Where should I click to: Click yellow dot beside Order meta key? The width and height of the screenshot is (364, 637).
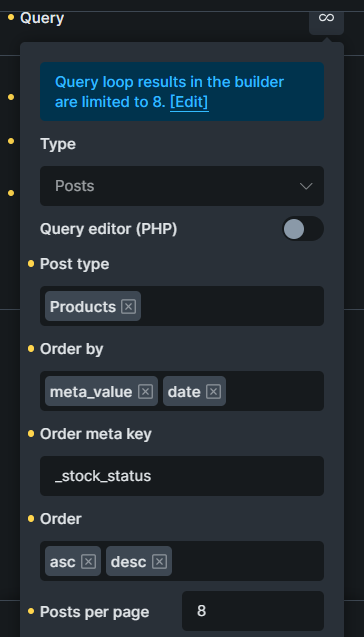31,434
